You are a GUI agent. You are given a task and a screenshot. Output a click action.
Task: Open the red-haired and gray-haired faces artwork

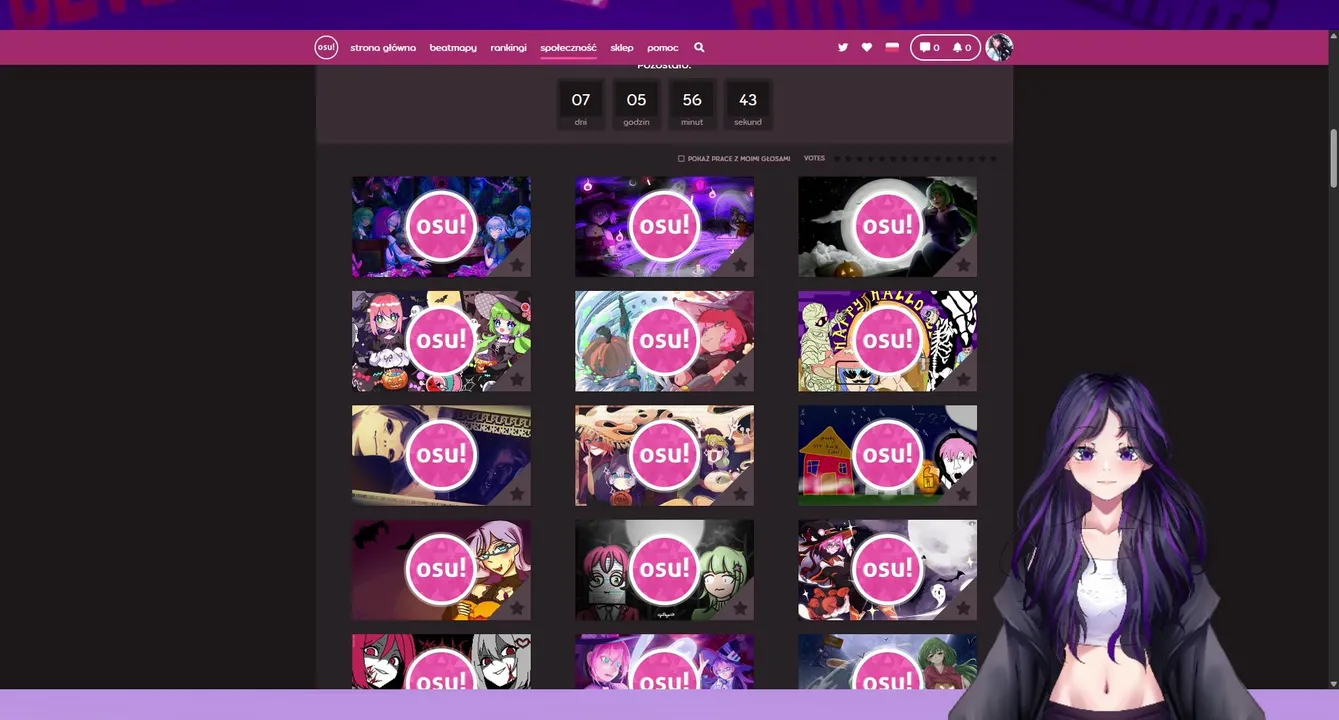pyautogui.click(x=441, y=661)
